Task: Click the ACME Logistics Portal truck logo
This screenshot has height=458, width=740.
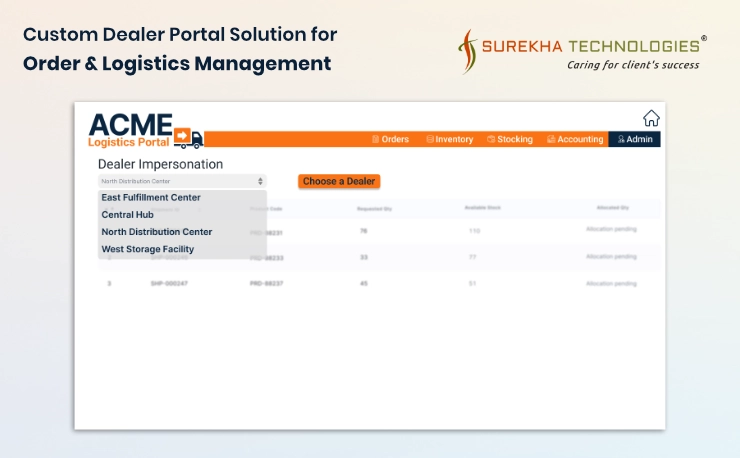Action: pos(146,131)
